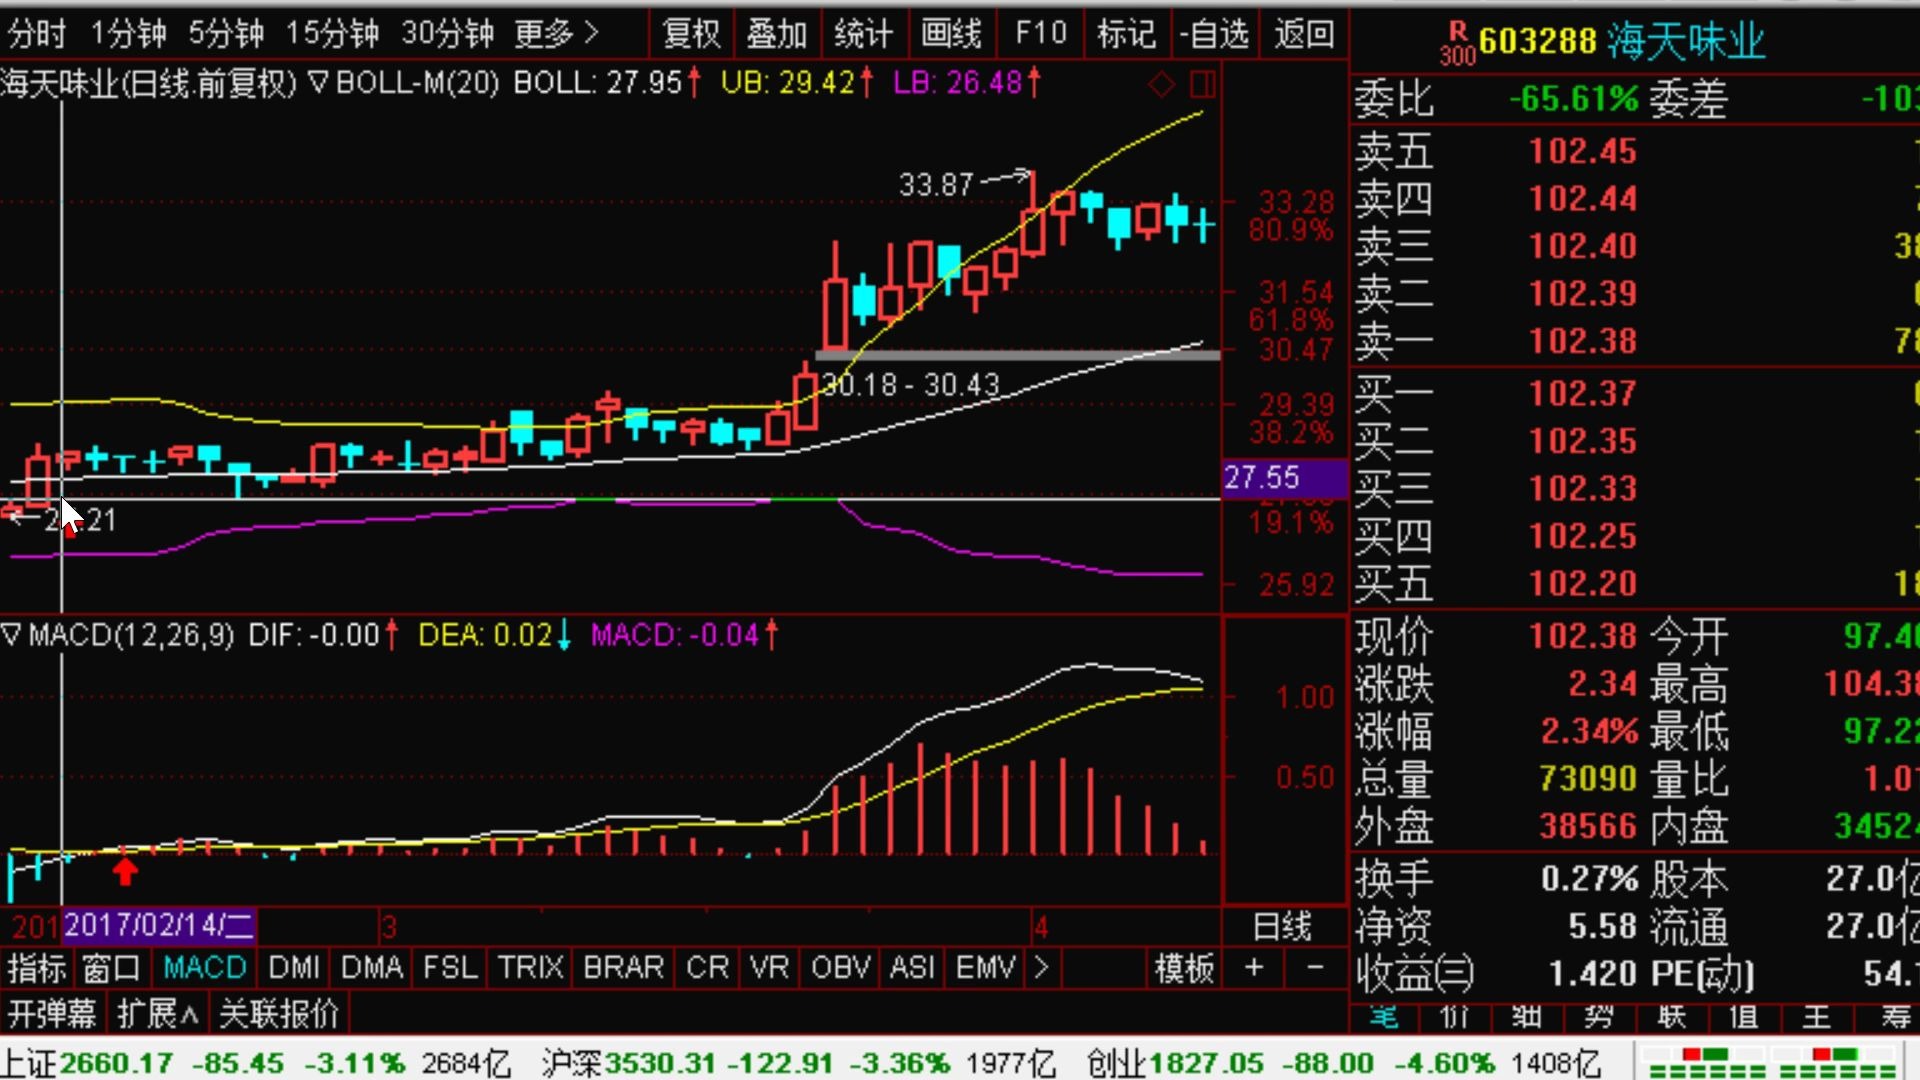The width and height of the screenshot is (1920, 1080).
Task: Toggle 自选 watchlist membership for this stock
Action: click(1214, 34)
